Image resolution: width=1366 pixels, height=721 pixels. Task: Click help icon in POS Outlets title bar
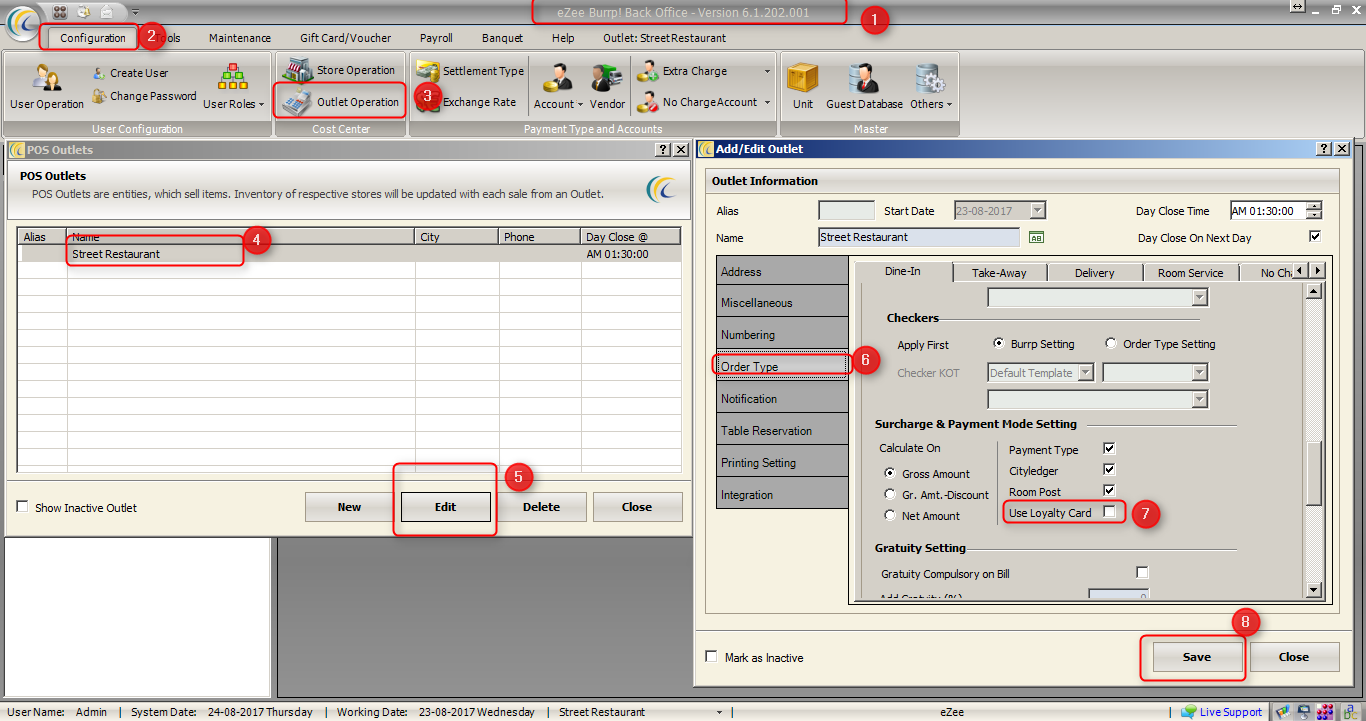pyautogui.click(x=663, y=150)
